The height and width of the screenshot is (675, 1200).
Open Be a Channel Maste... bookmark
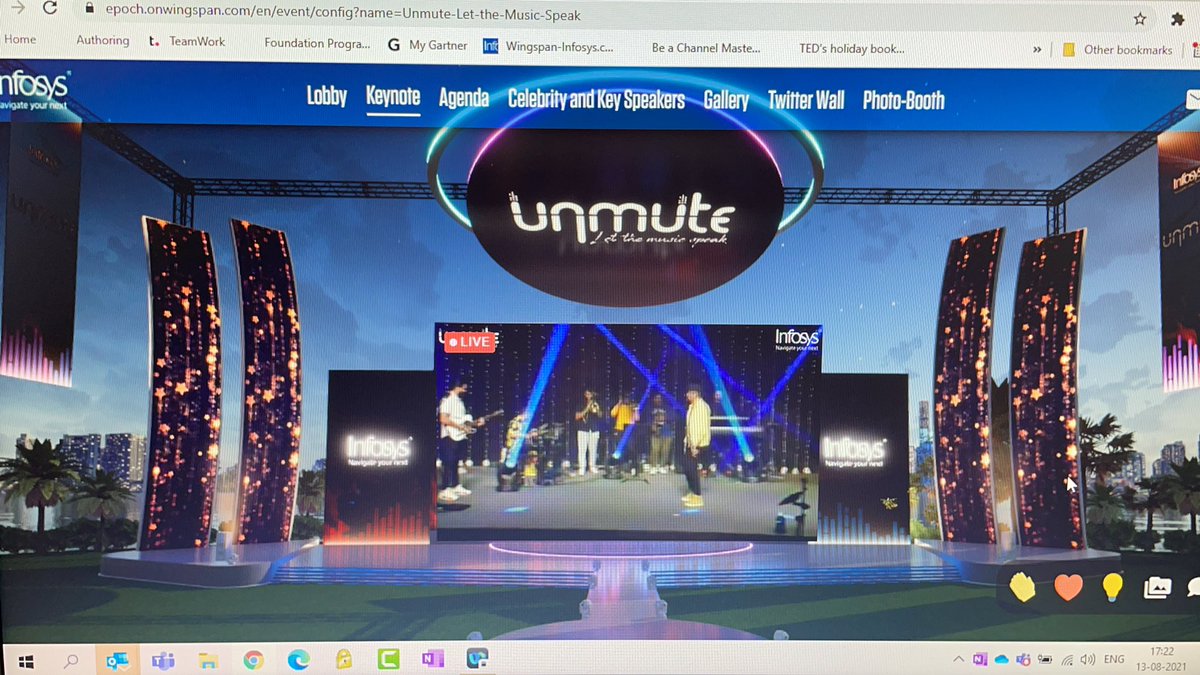(705, 47)
